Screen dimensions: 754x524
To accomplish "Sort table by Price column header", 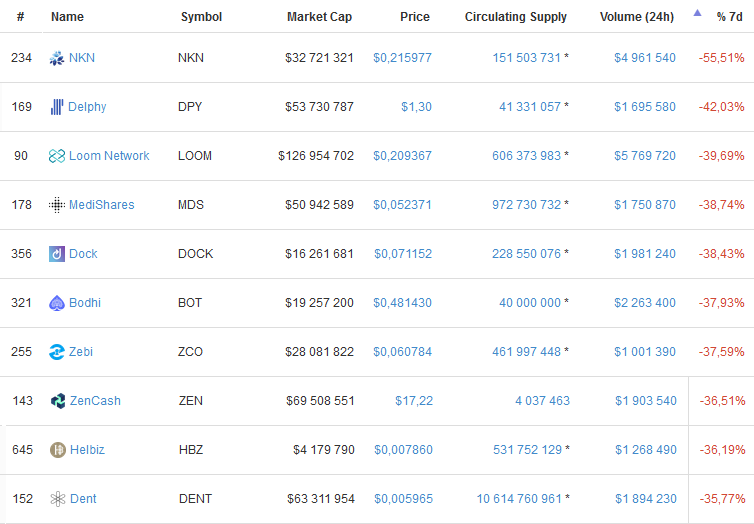I will point(415,17).
